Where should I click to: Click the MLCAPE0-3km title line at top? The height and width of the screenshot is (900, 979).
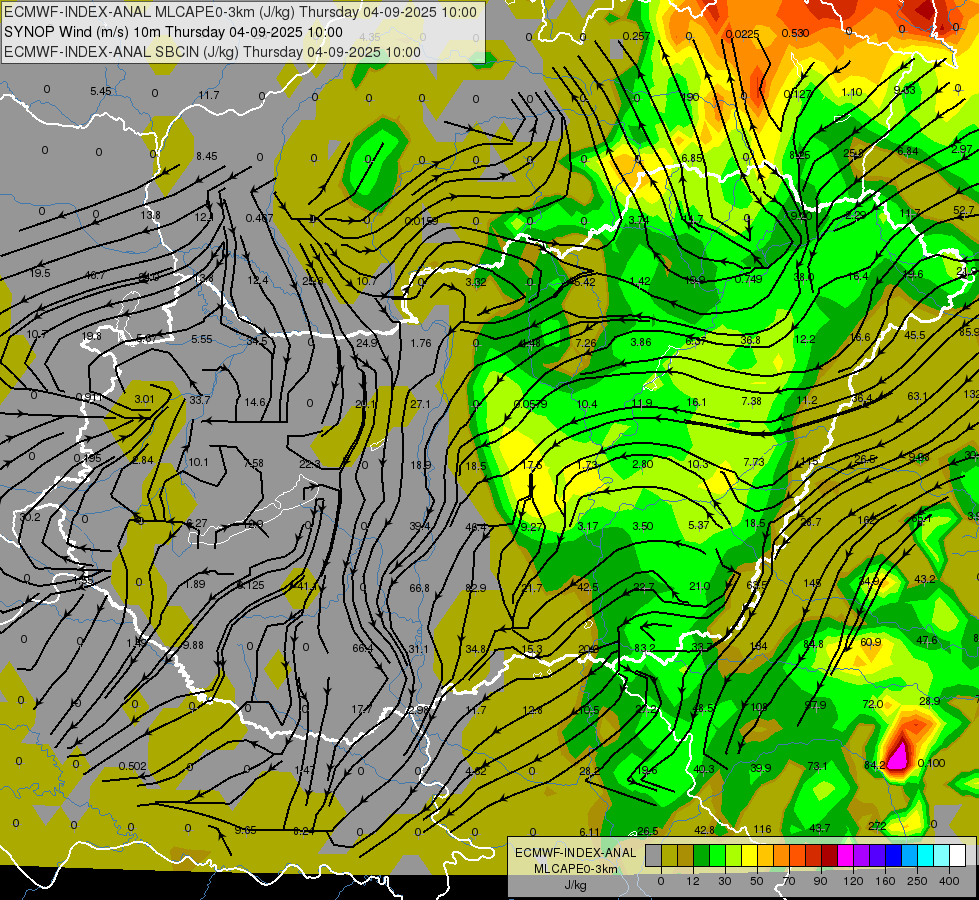tap(240, 12)
